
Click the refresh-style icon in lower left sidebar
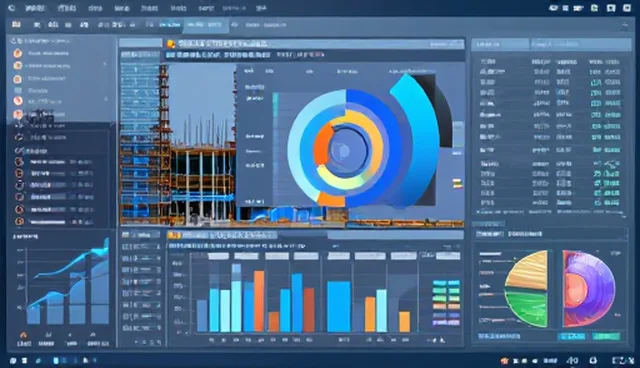click(x=19, y=137)
